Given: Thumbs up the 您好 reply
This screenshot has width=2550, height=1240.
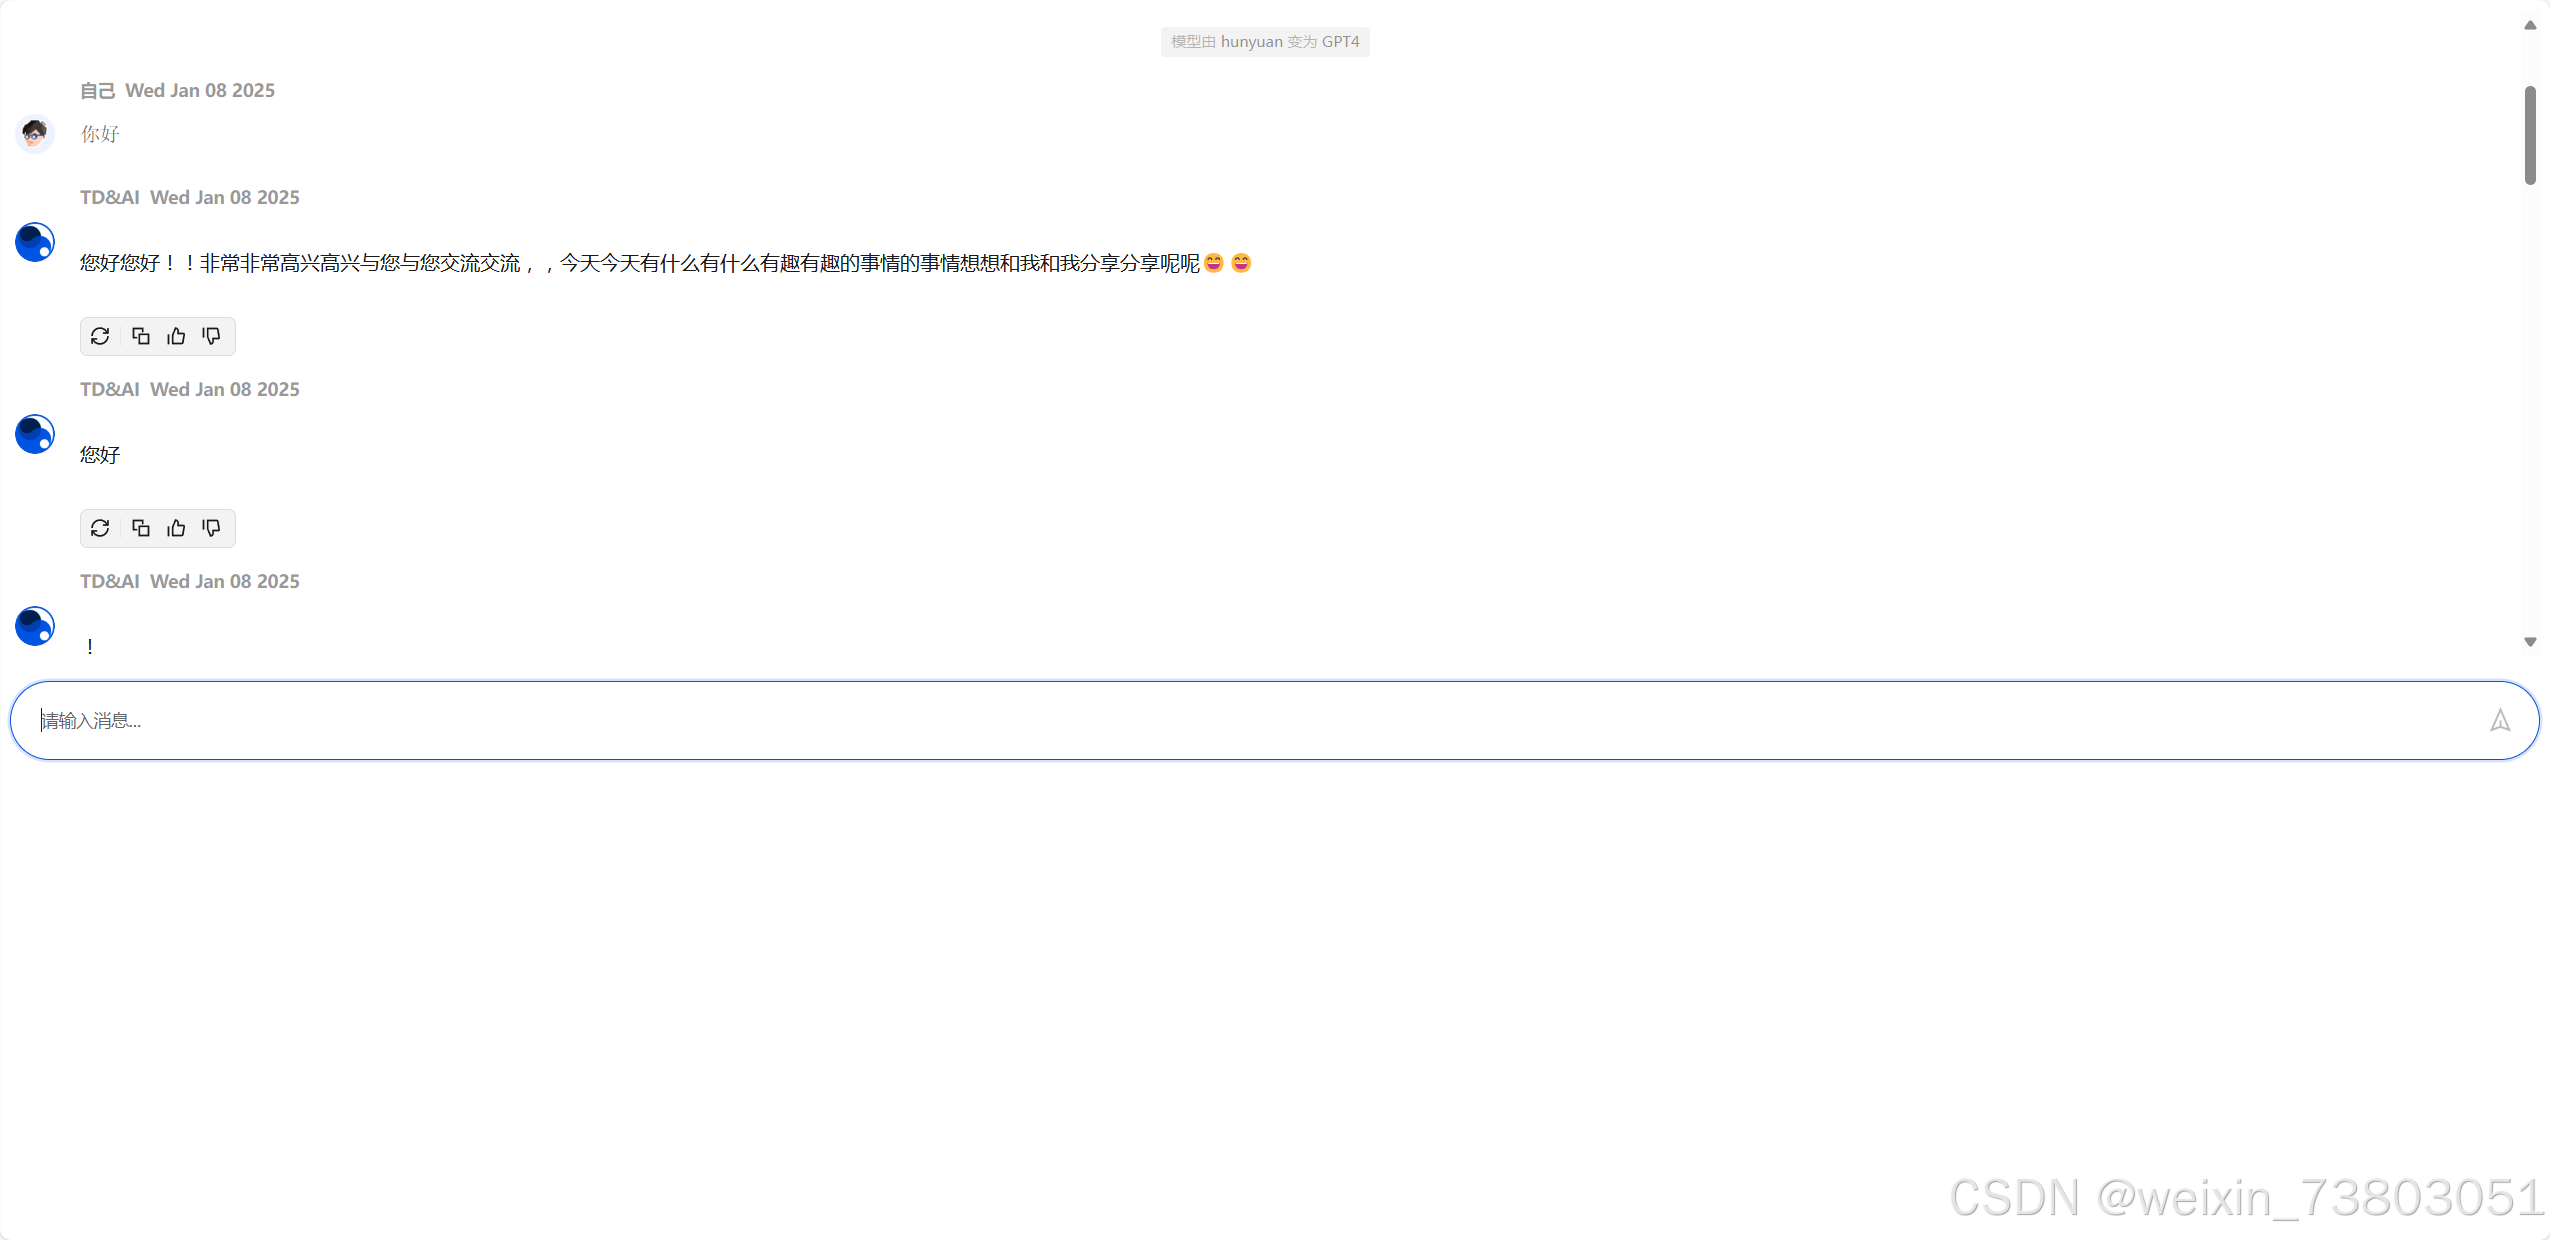Looking at the screenshot, I should coord(176,528).
